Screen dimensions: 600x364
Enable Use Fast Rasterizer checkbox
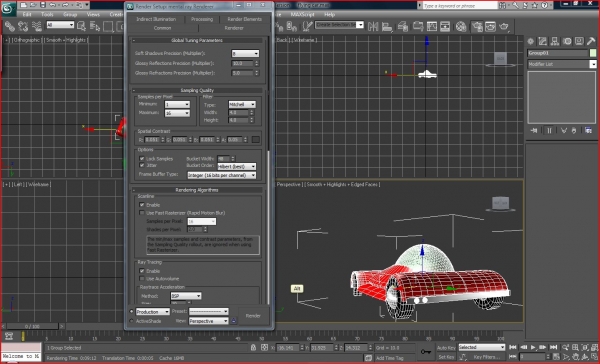[x=142, y=212]
